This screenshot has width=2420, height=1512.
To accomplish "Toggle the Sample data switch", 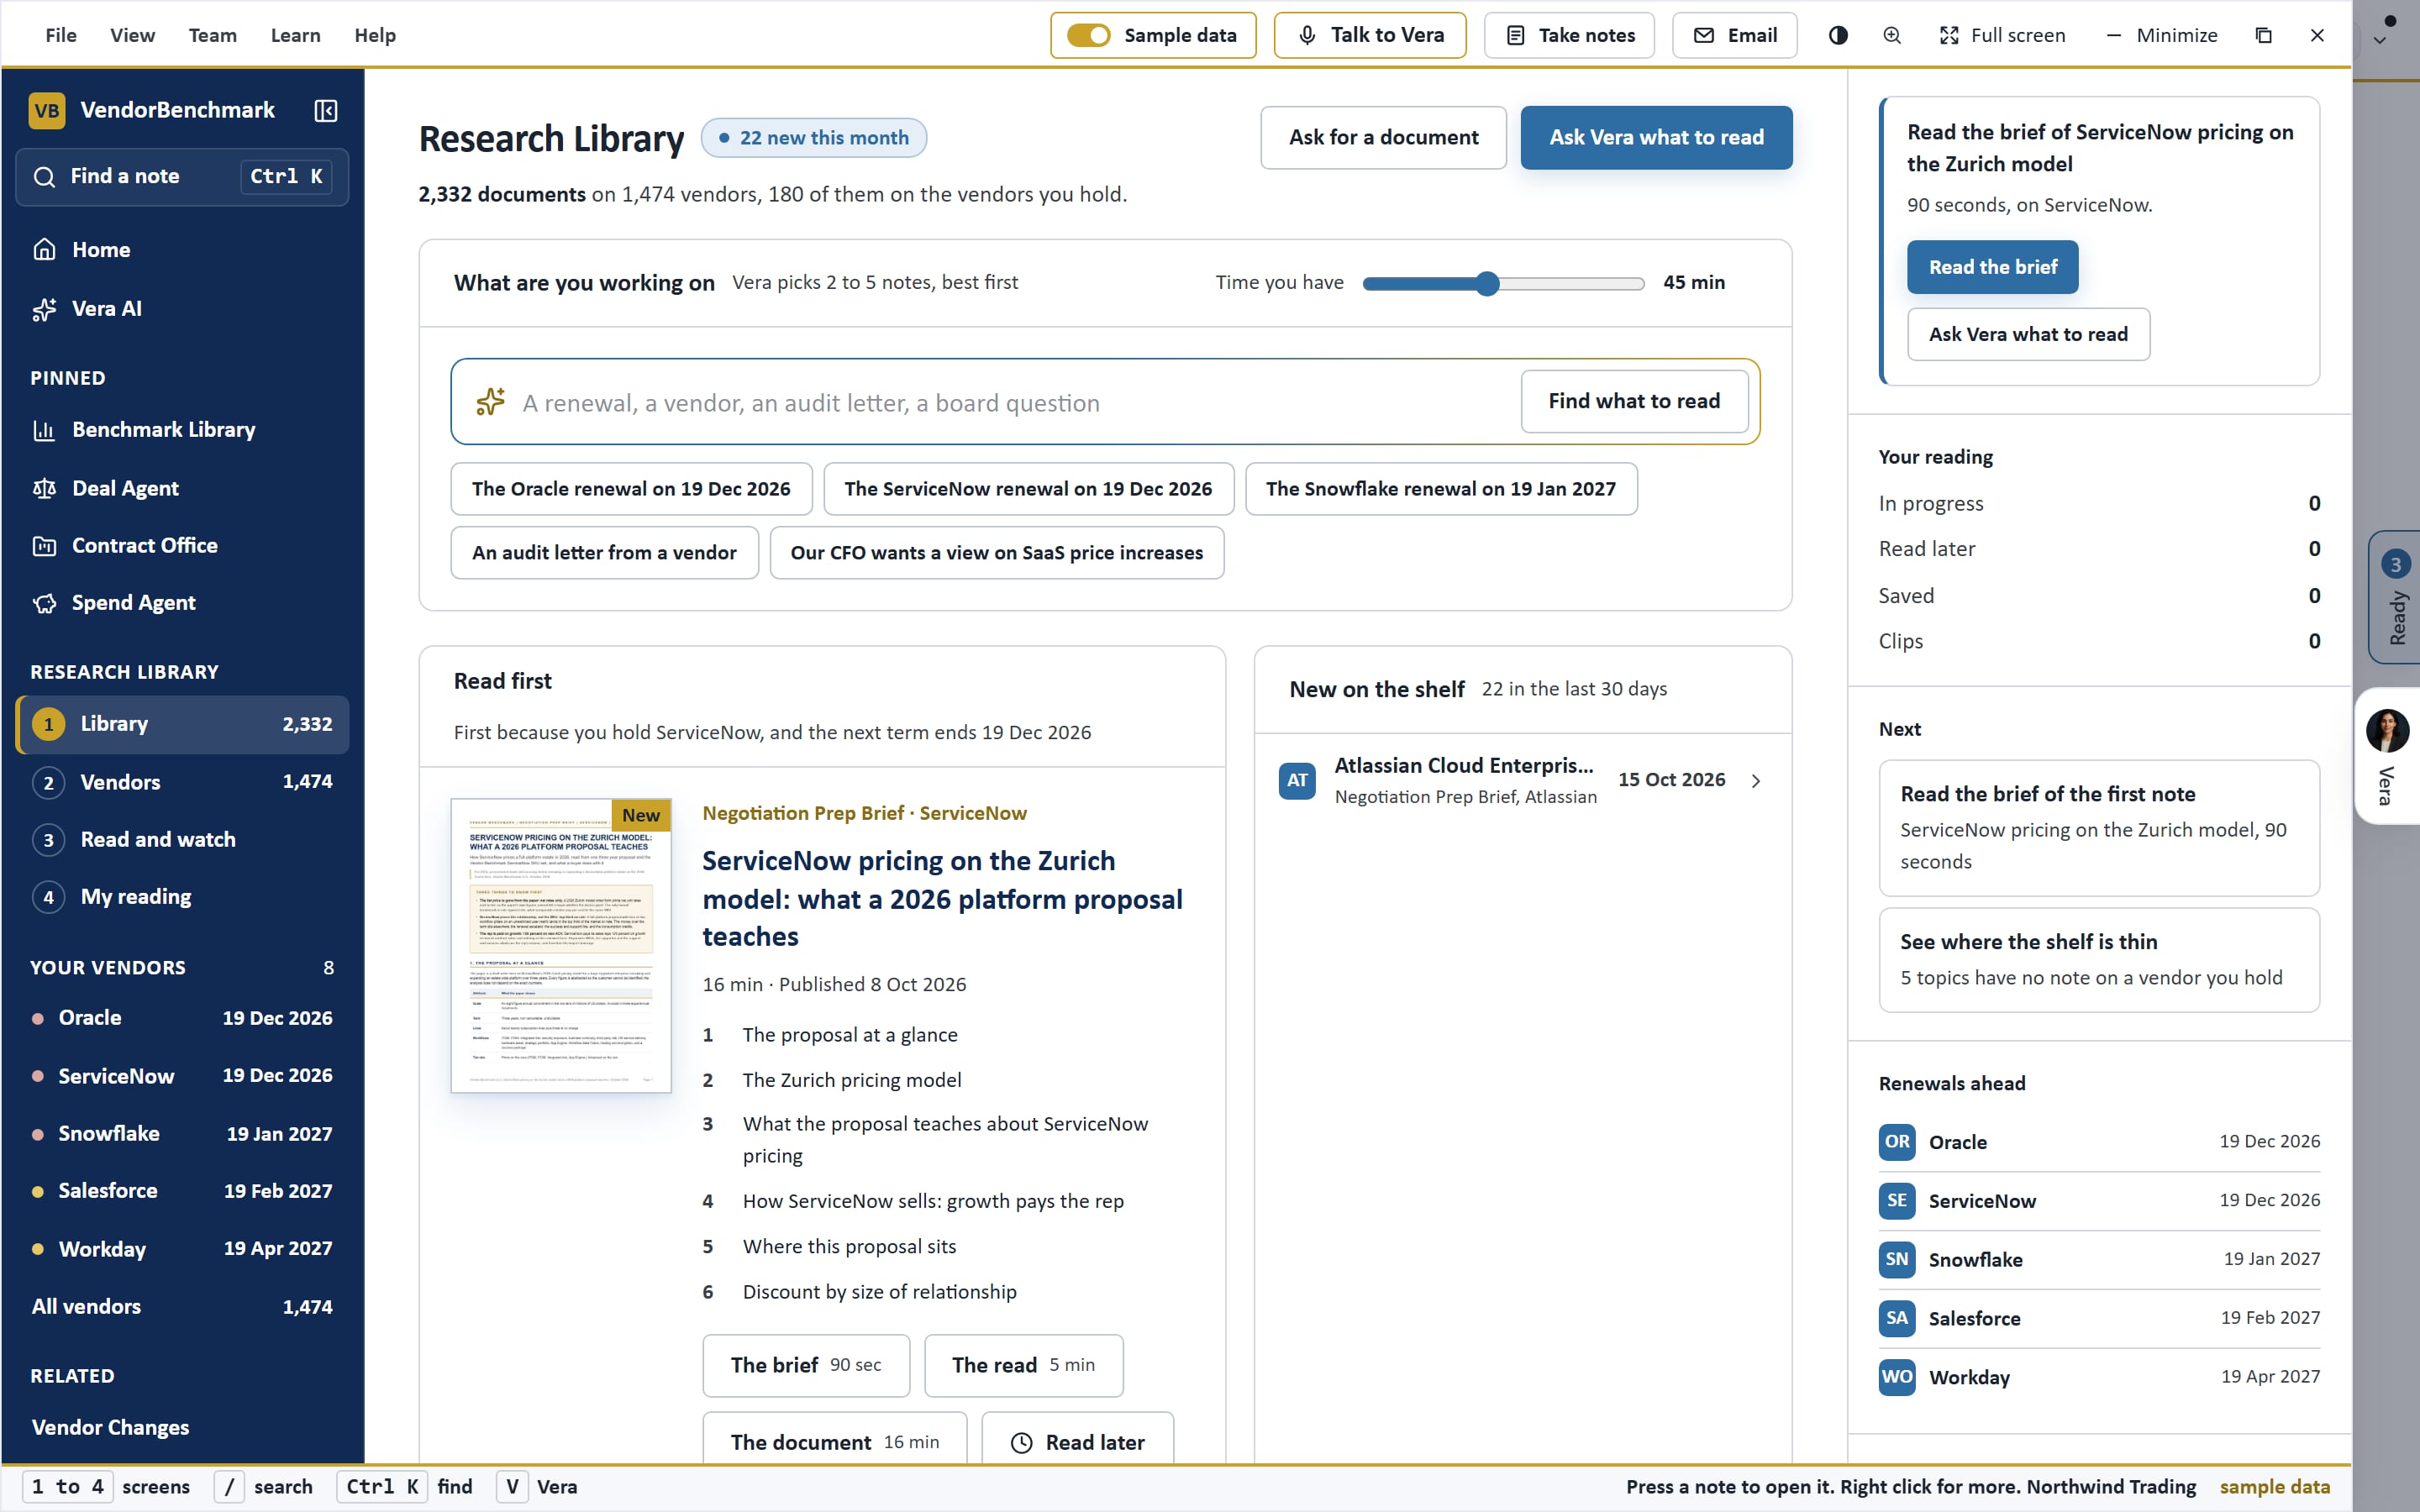I will 1088,35.
